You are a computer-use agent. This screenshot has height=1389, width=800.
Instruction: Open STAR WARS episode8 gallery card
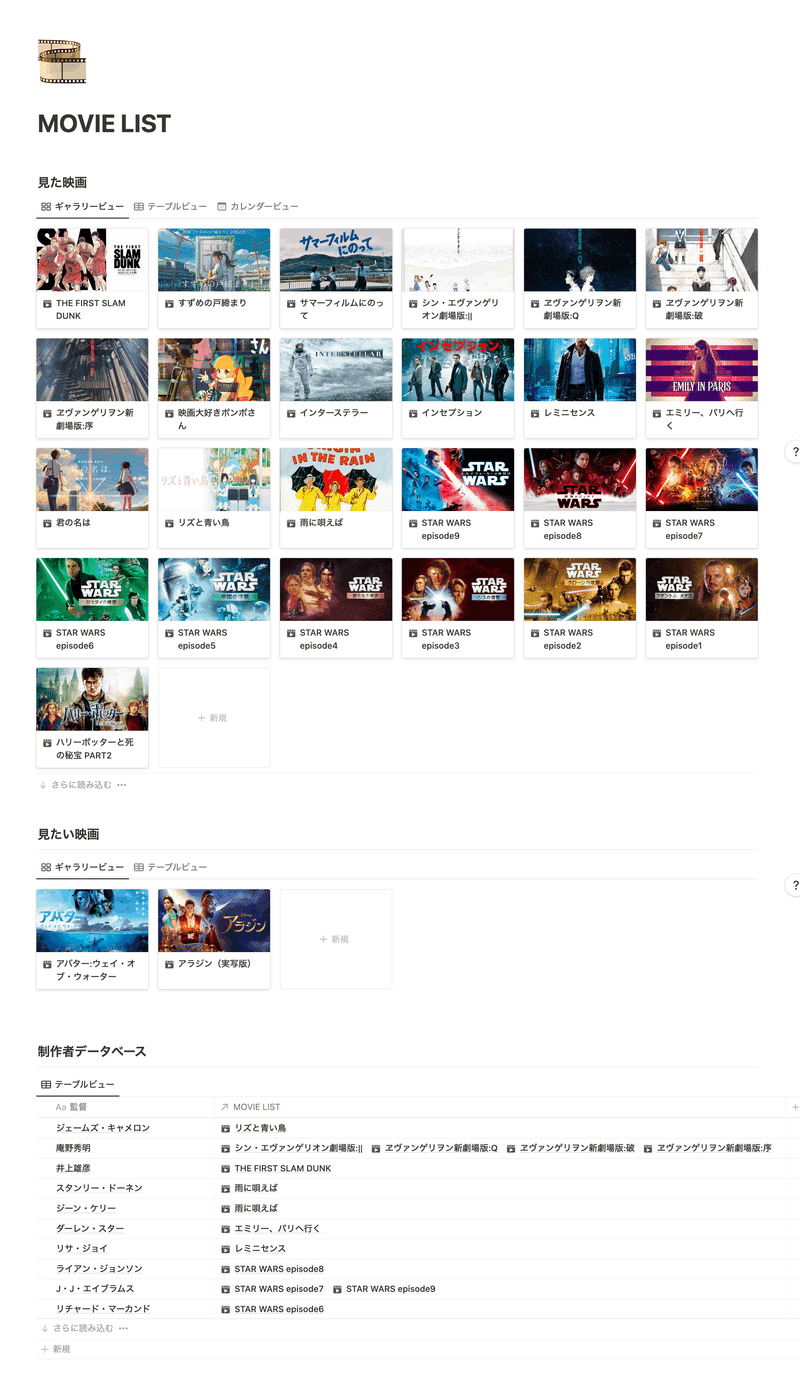(580, 498)
